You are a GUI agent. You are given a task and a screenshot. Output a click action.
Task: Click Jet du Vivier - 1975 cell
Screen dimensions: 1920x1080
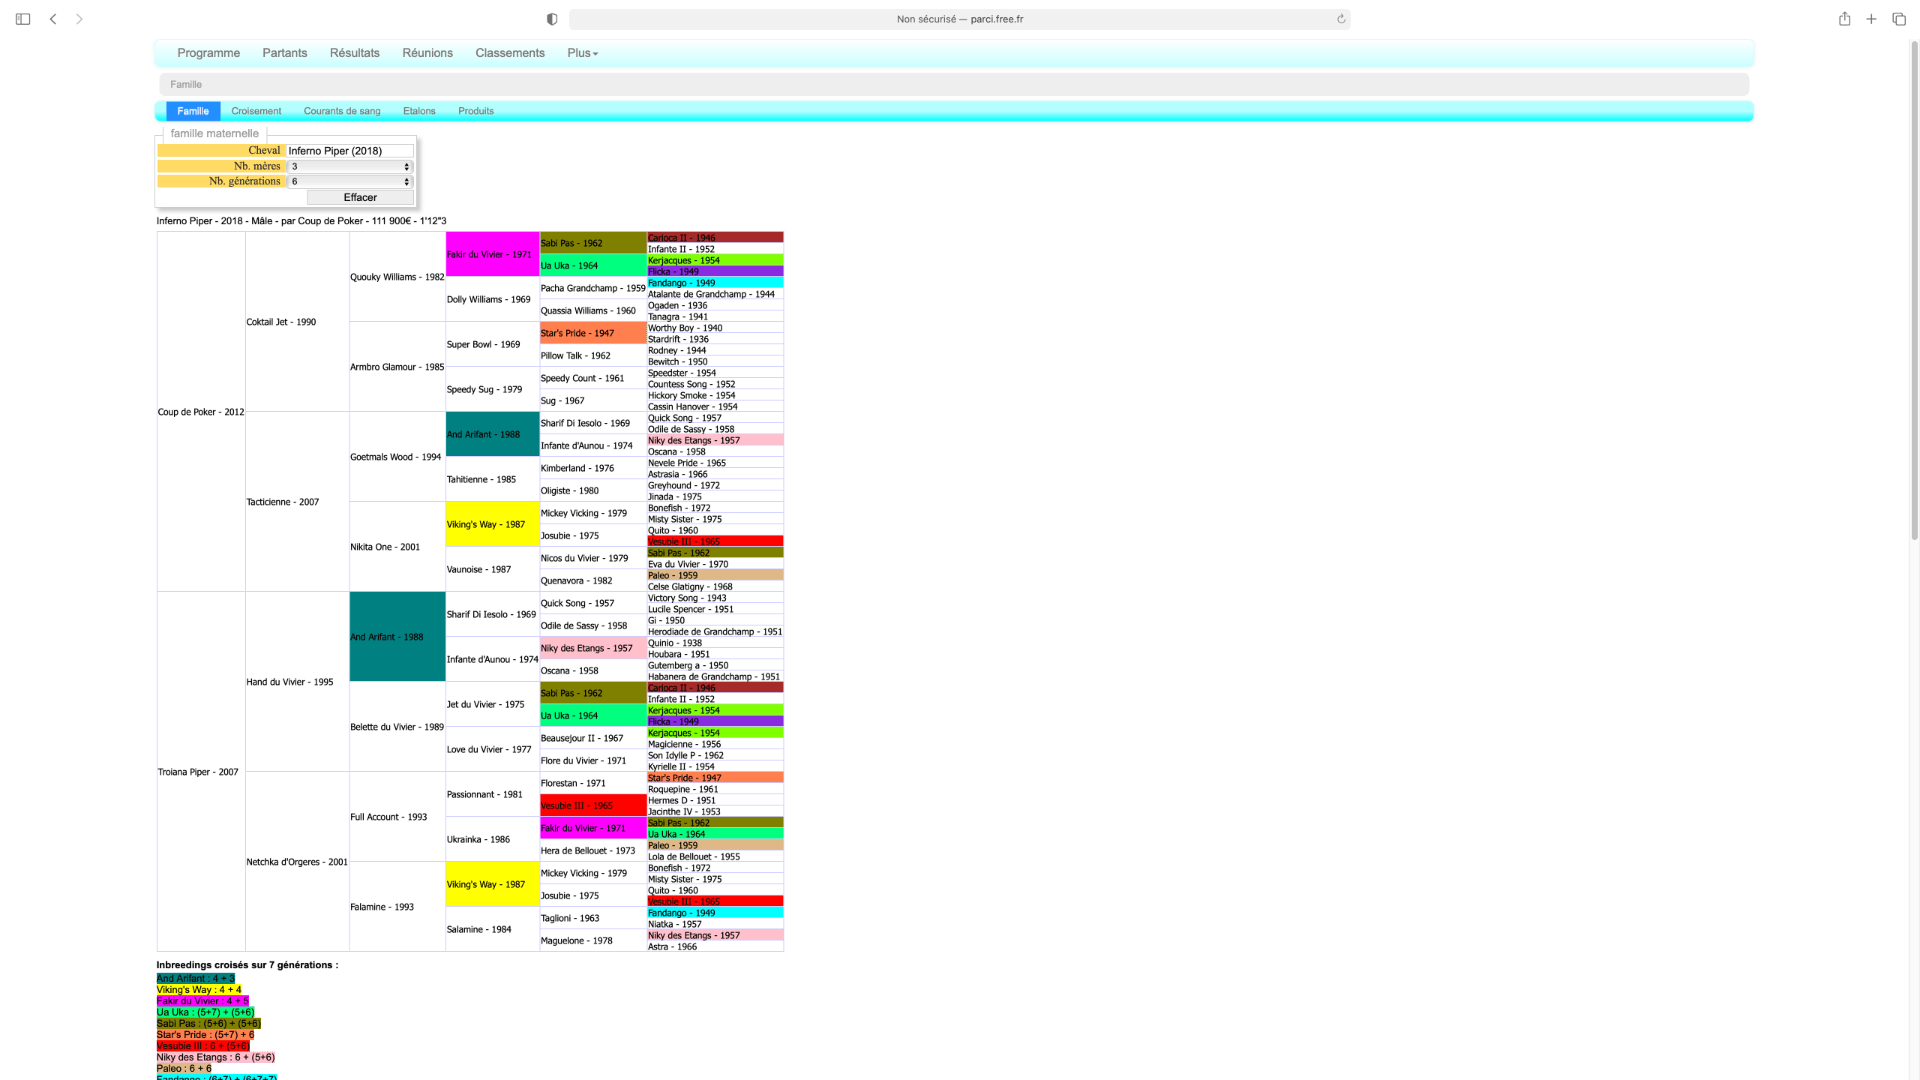pyautogui.click(x=492, y=704)
